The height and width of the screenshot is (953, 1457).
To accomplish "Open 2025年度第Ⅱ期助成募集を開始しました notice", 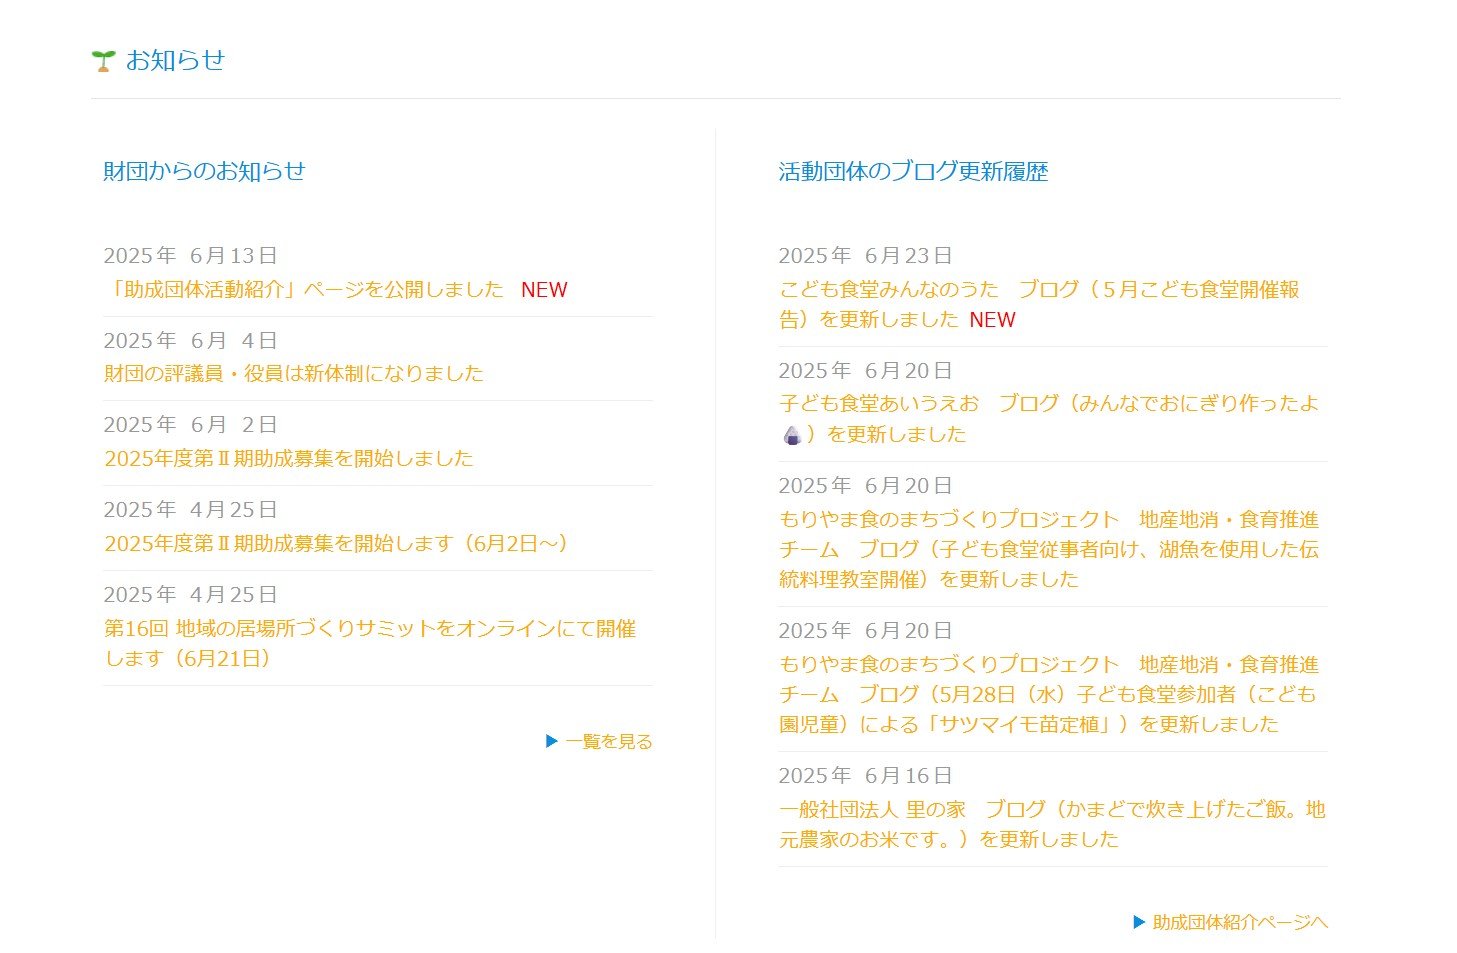I will pos(288,459).
